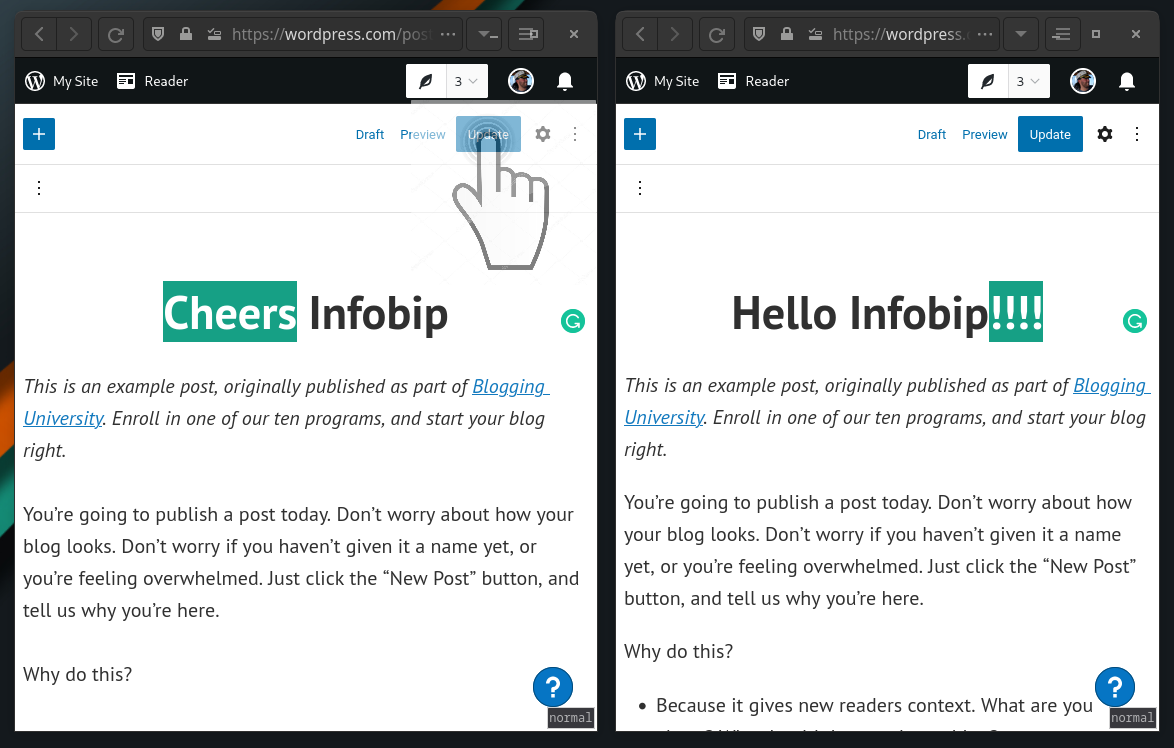This screenshot has height=748, width=1174.
Task: Click Draft link in left editor
Action: pos(370,135)
